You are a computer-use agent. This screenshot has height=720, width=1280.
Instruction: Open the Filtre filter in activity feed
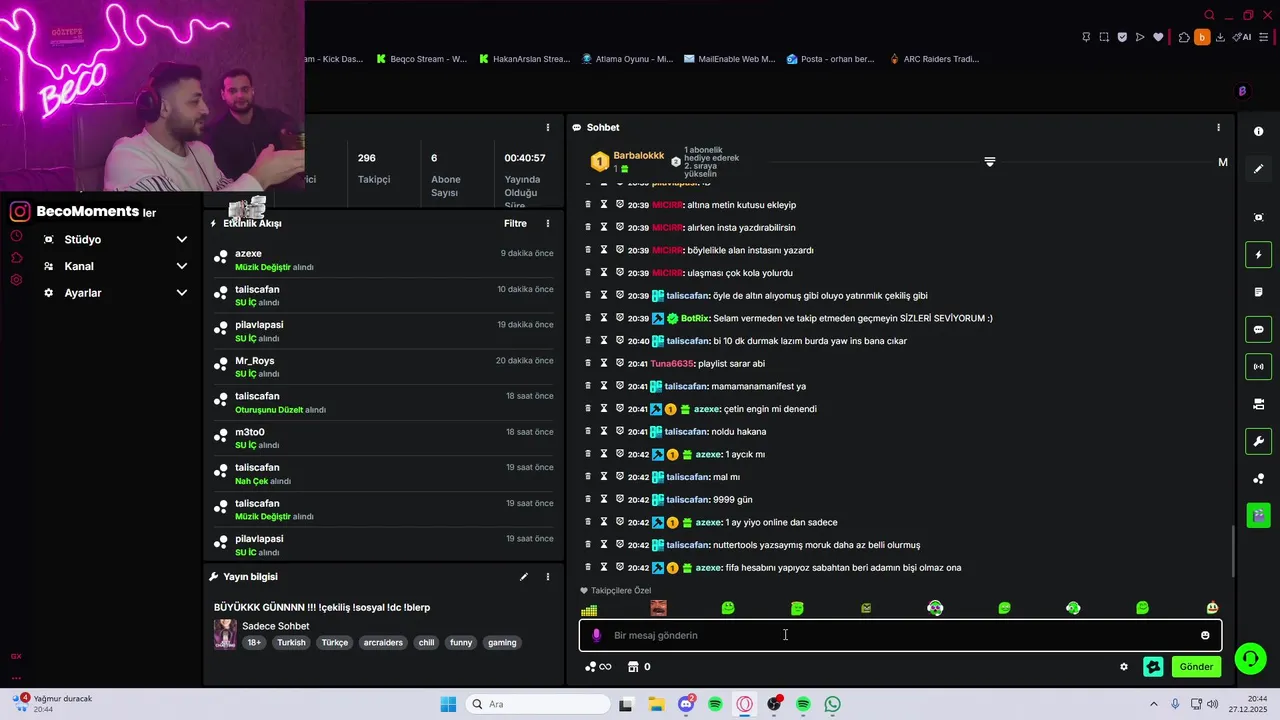pos(515,223)
